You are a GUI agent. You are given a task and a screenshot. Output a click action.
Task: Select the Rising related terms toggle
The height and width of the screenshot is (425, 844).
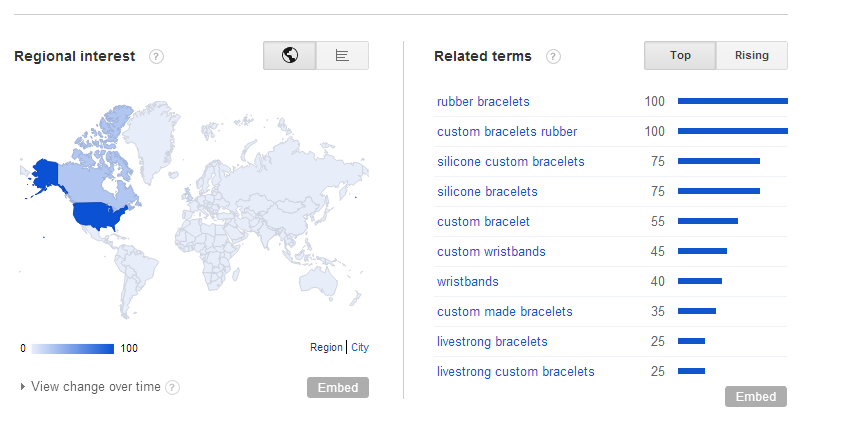click(752, 55)
